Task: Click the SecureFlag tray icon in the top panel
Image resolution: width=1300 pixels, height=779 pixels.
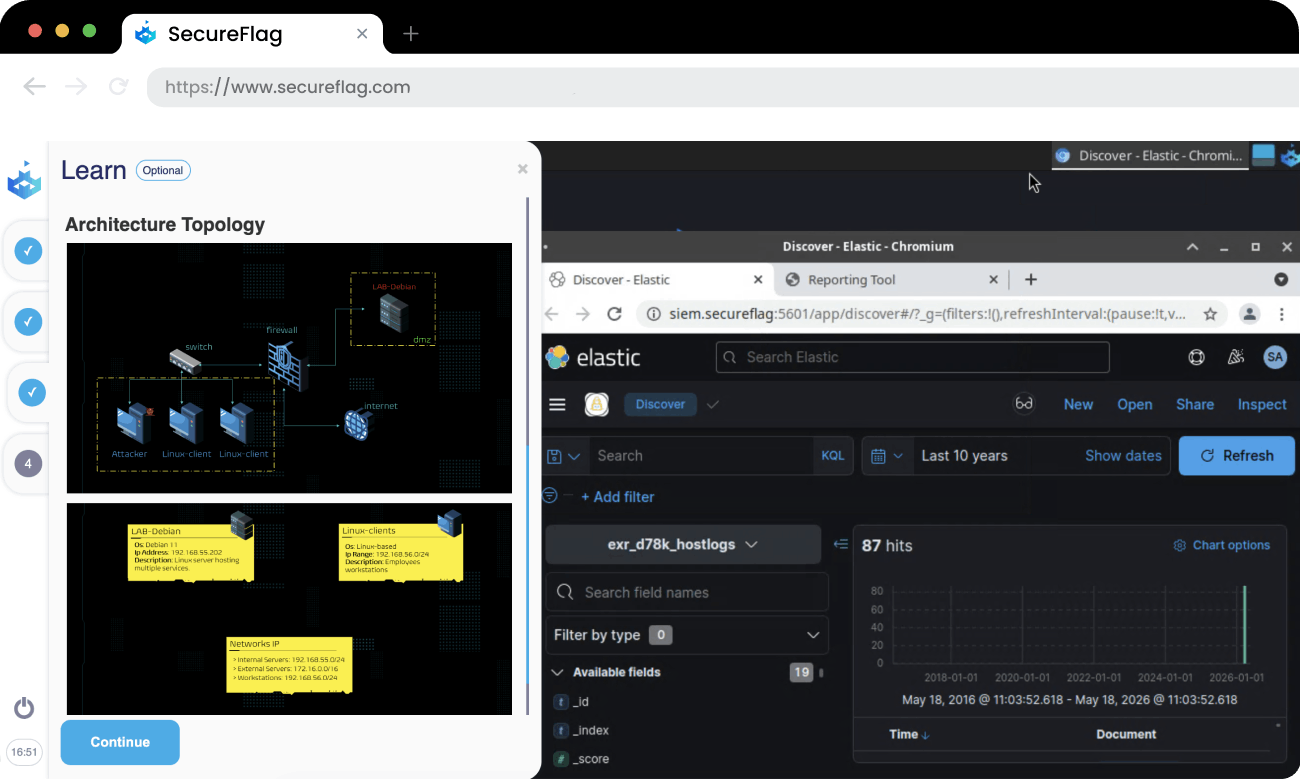Action: (x=1290, y=155)
